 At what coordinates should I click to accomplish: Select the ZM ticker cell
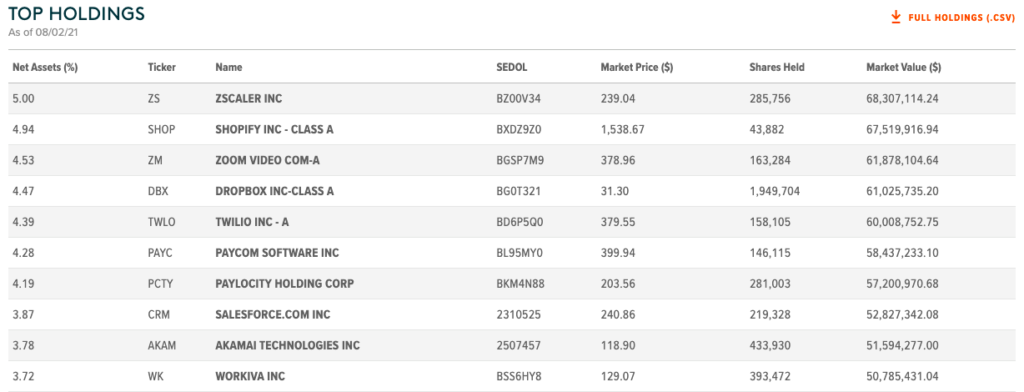point(155,160)
